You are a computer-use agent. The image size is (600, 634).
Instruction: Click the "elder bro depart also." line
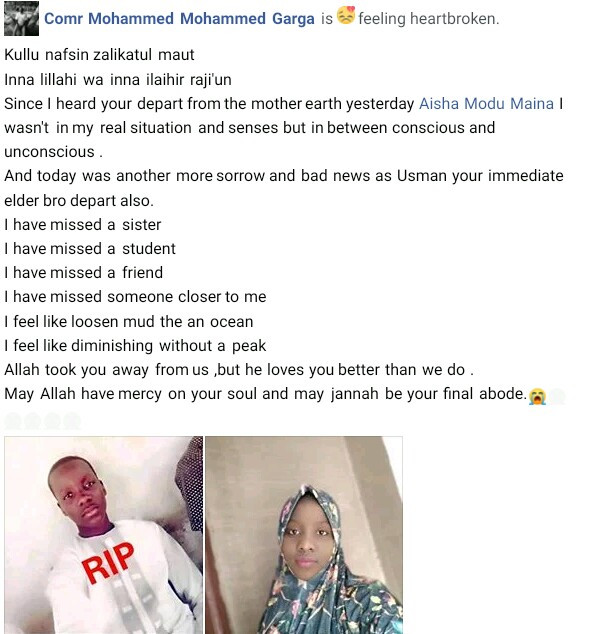click(x=79, y=201)
